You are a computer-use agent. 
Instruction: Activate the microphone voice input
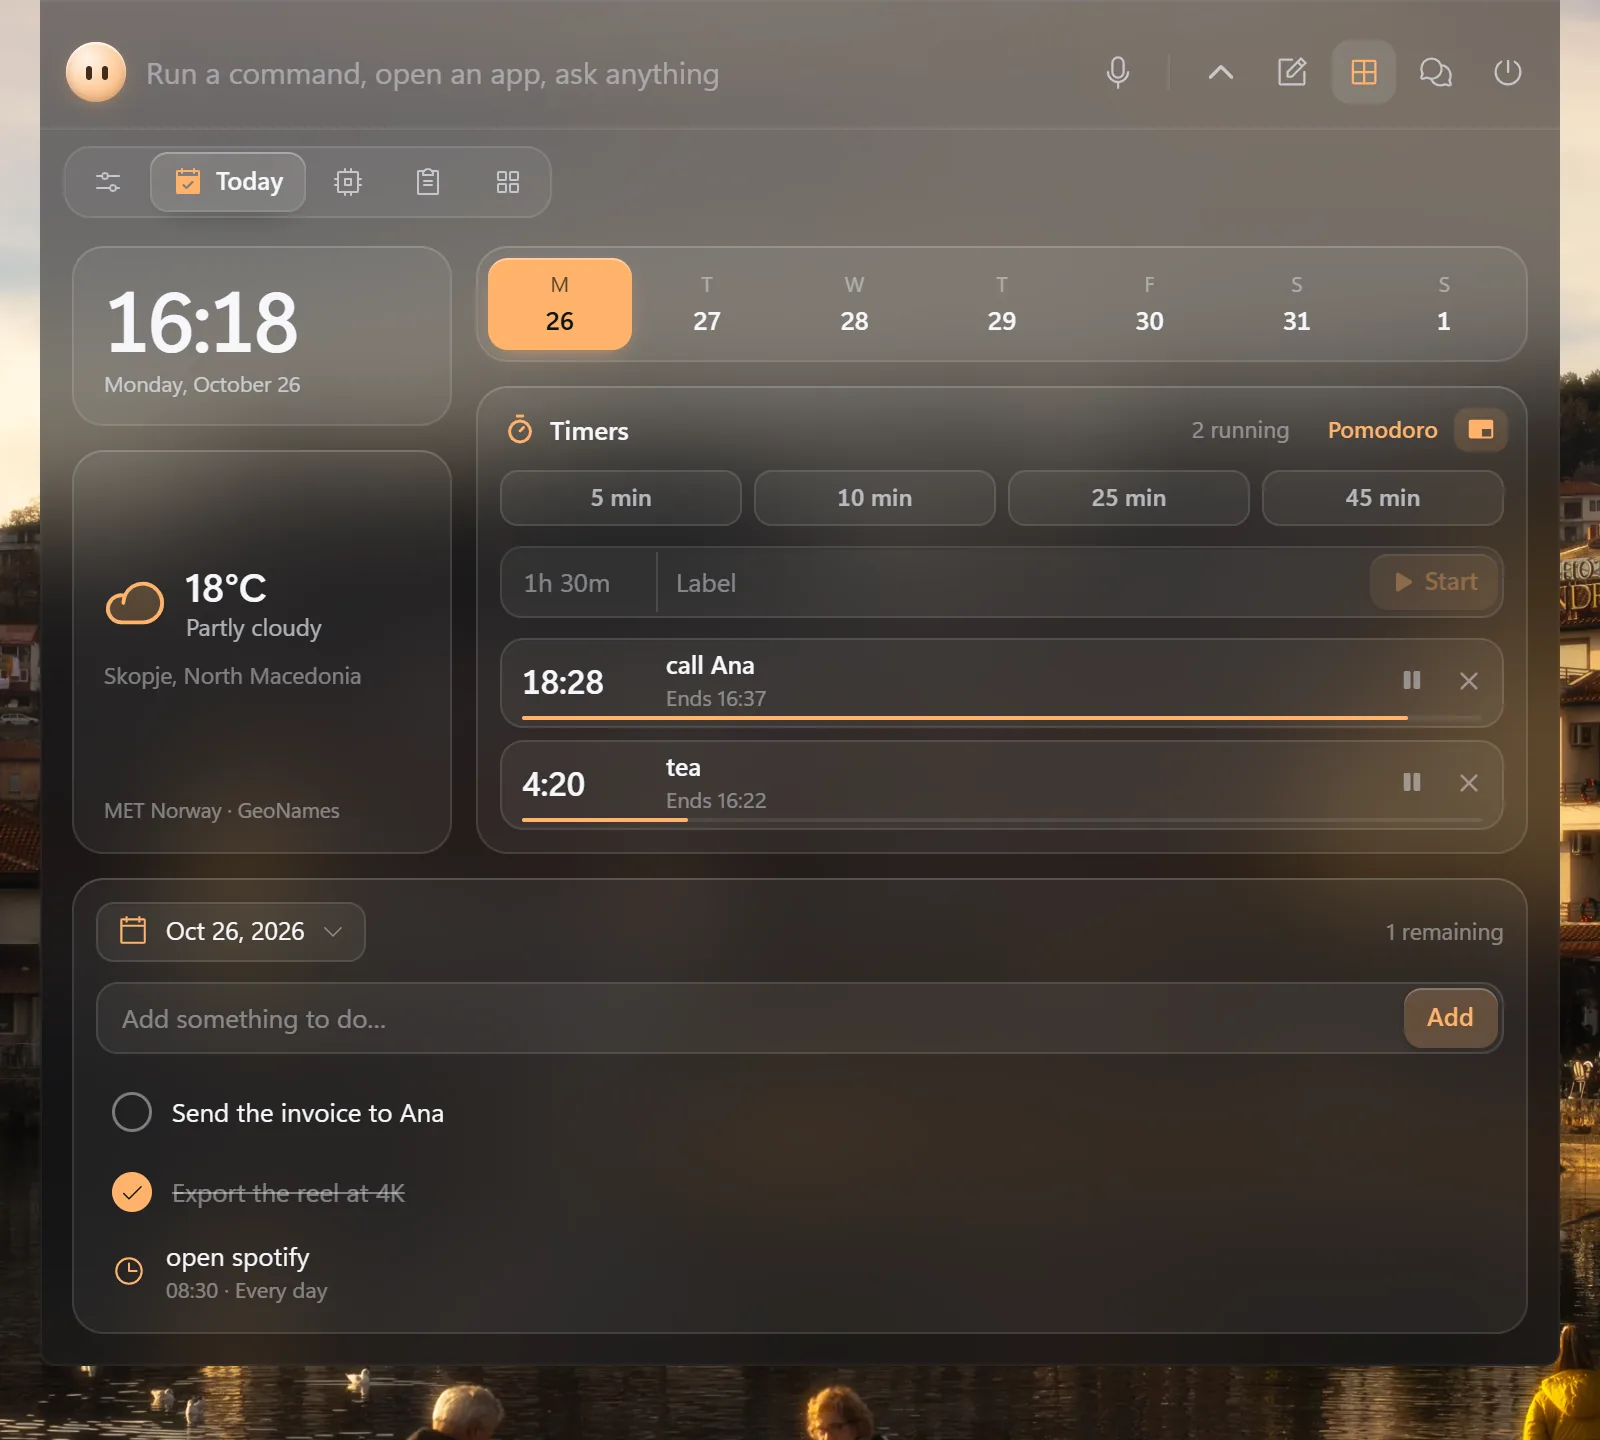click(1118, 72)
